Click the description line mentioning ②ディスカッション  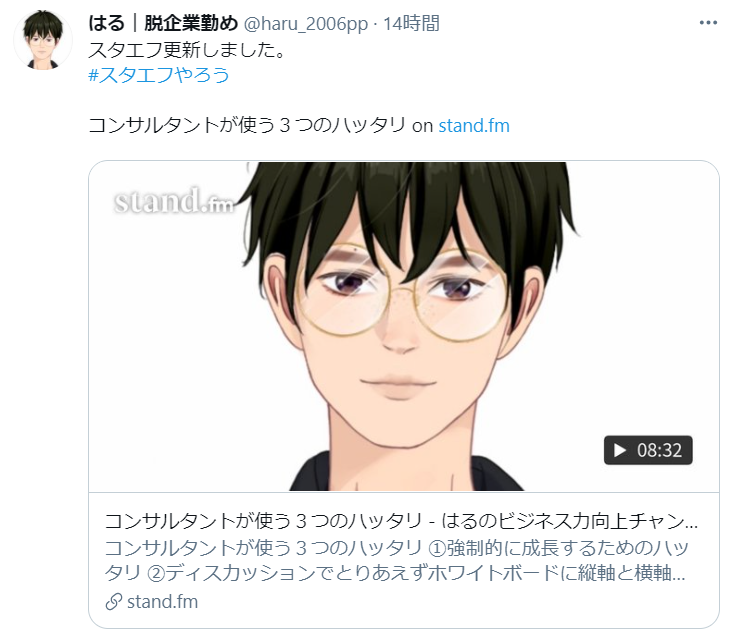395,573
